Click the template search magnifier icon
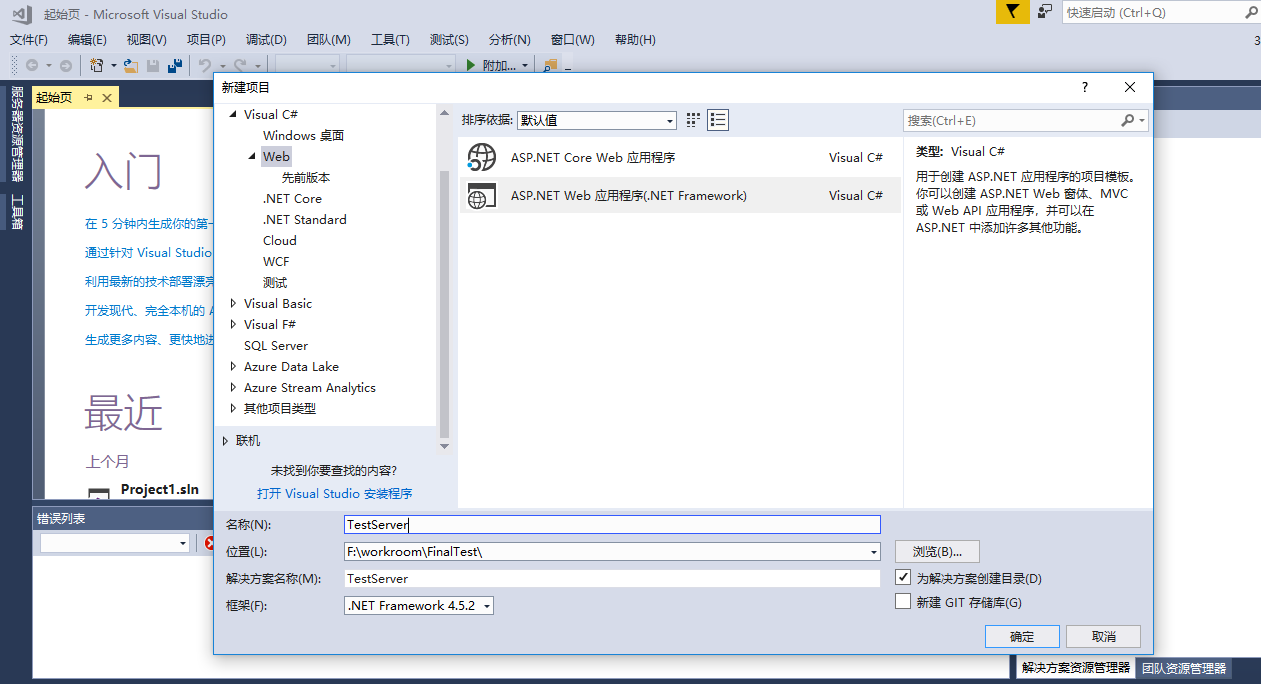 pyautogui.click(x=1128, y=120)
